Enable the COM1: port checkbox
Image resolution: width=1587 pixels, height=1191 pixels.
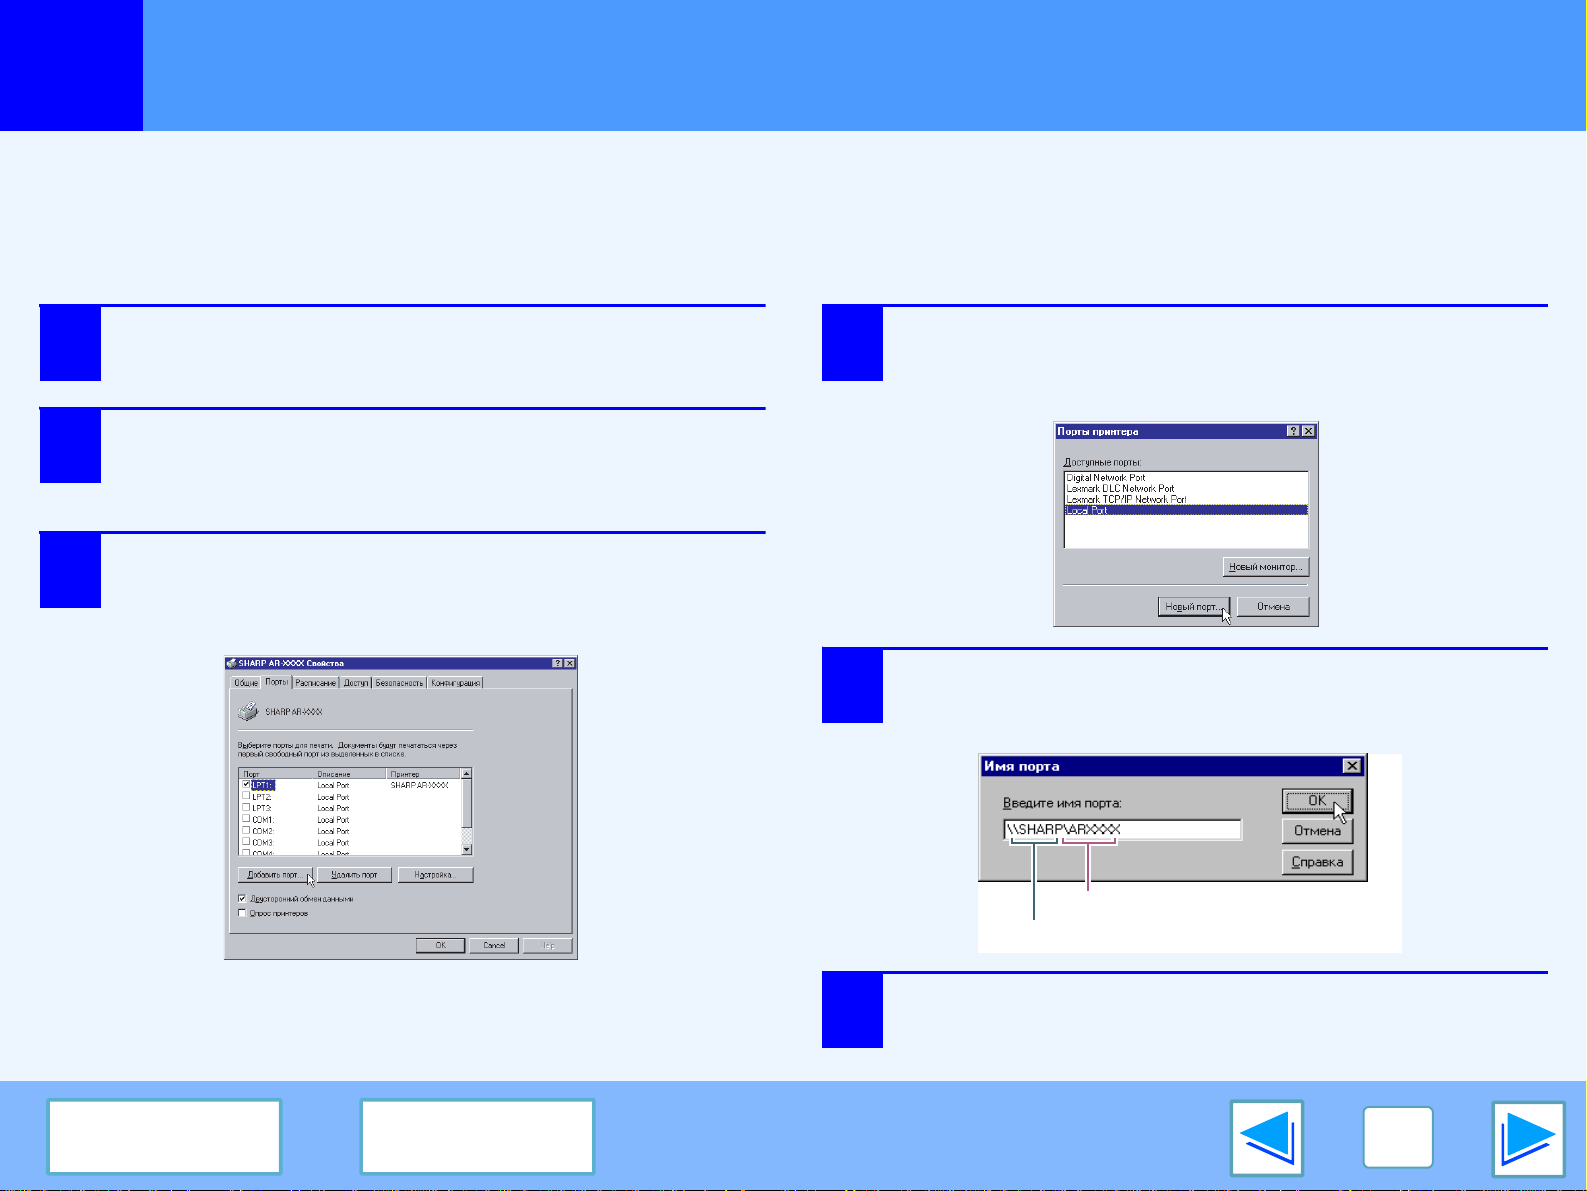coord(246,819)
